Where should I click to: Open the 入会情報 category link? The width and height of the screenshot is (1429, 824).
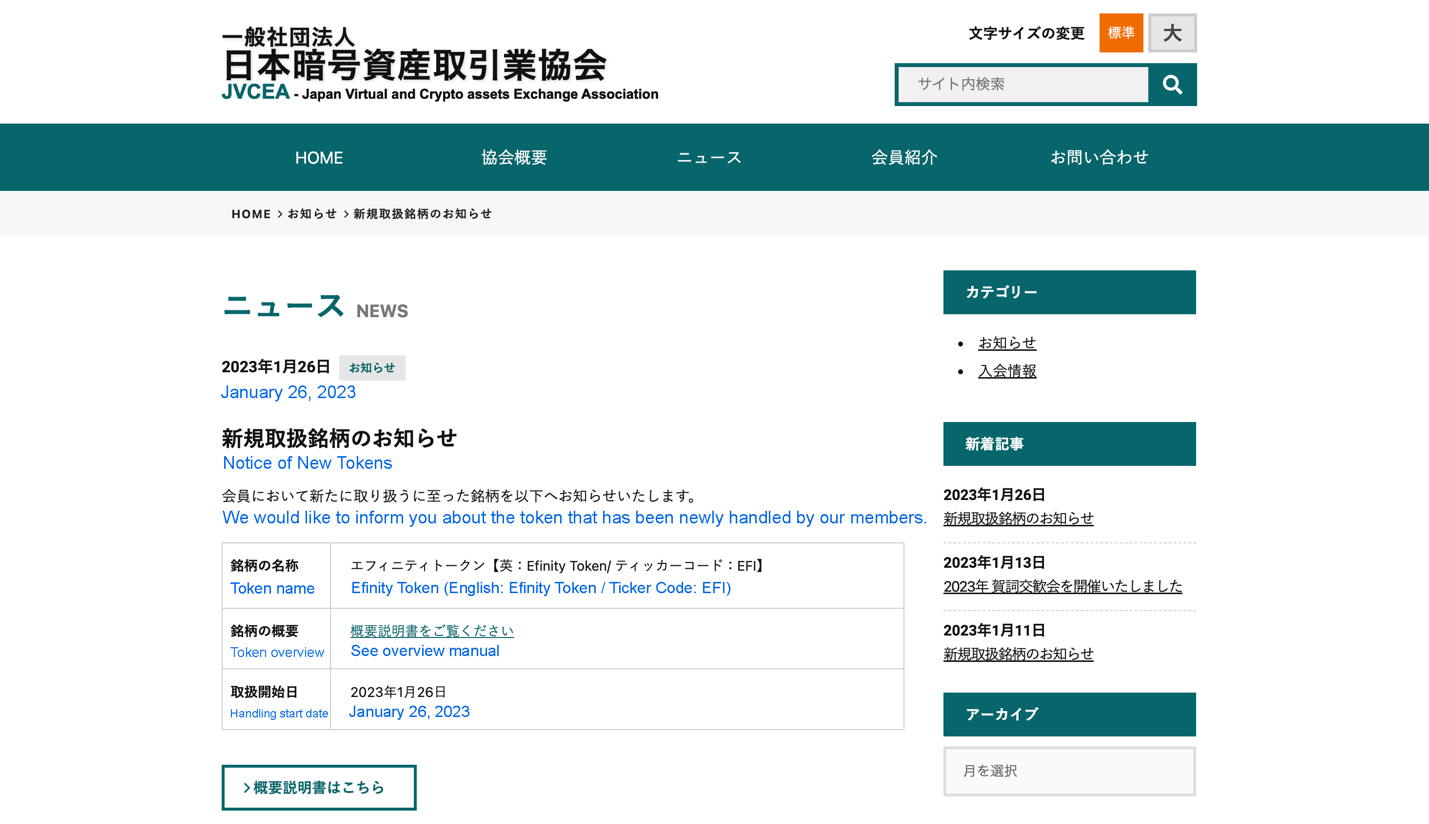1007,371
